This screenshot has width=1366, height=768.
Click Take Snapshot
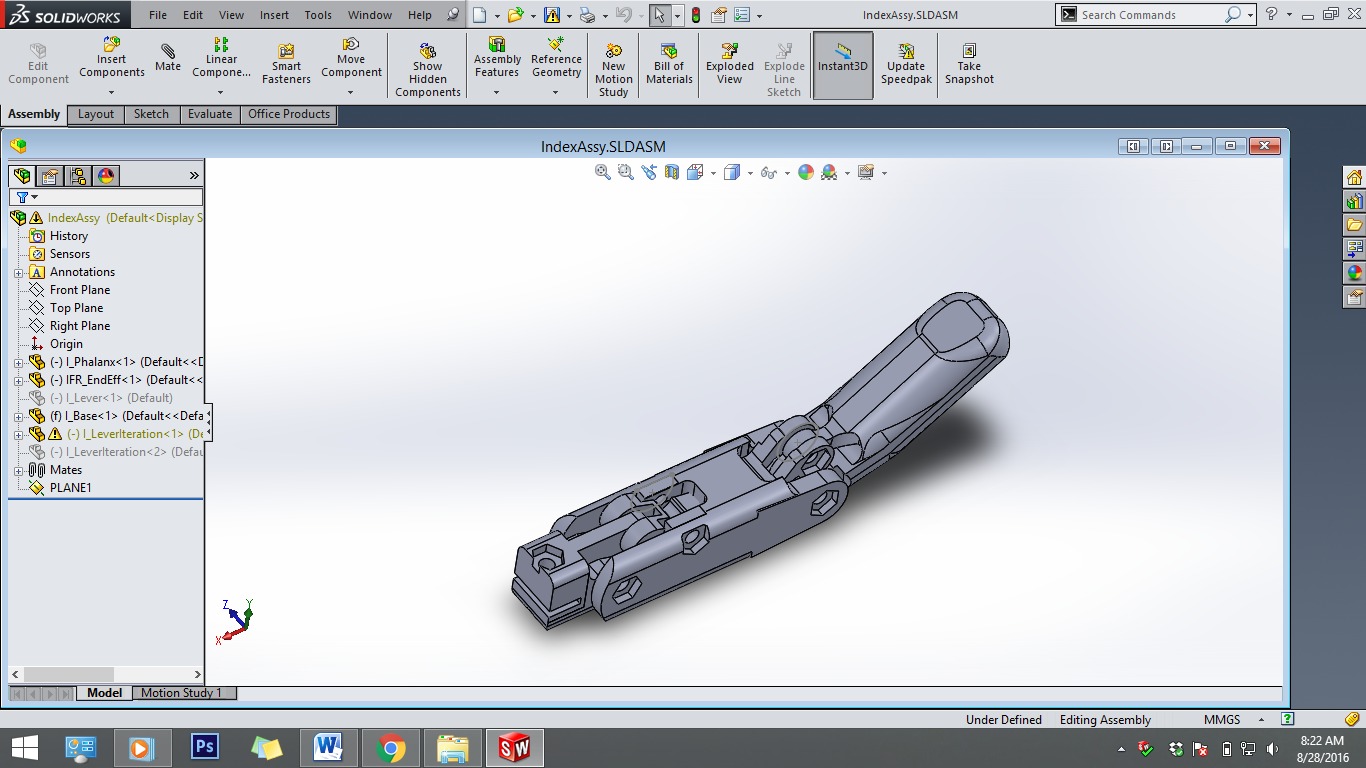point(969,65)
